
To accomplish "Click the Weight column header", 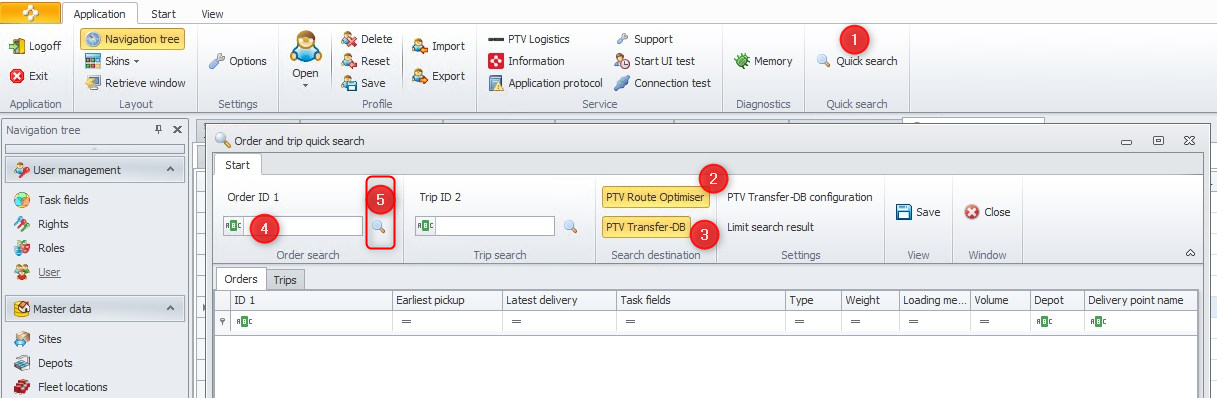I will pyautogui.click(x=870, y=300).
